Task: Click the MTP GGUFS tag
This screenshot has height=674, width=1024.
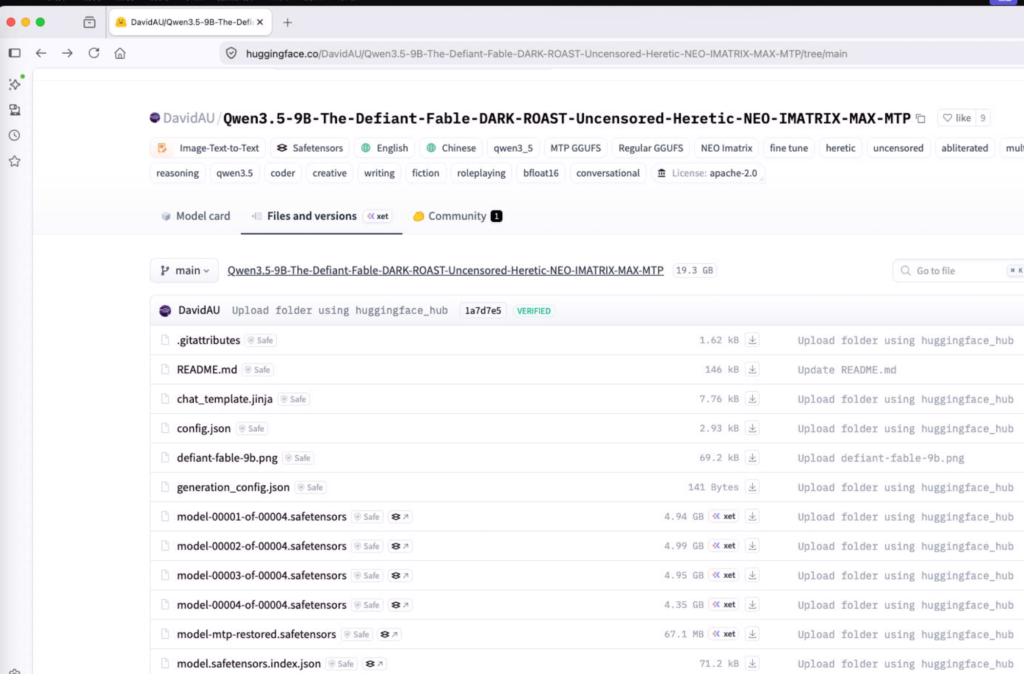Action: click(x=575, y=148)
